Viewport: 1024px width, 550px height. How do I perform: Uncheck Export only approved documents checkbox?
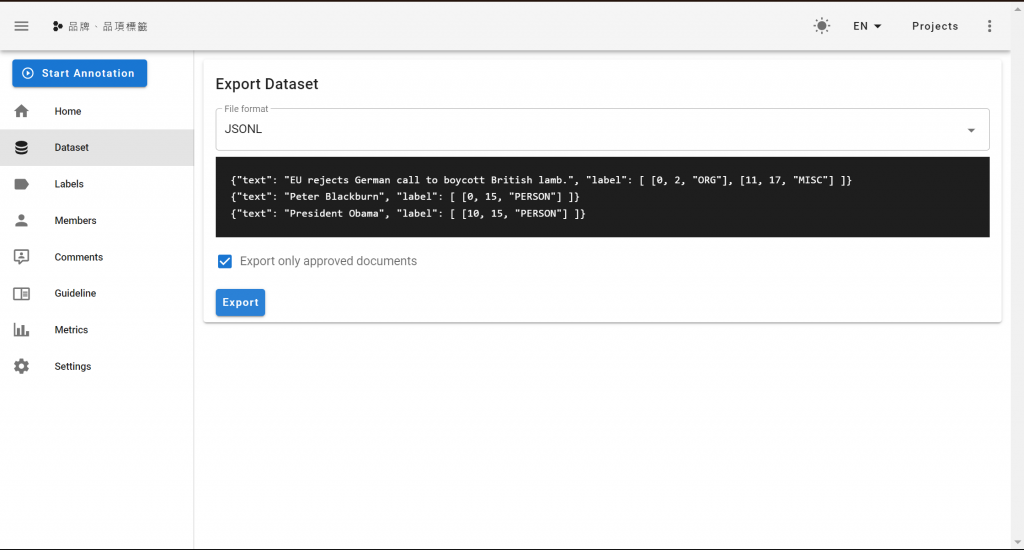pyautogui.click(x=225, y=261)
